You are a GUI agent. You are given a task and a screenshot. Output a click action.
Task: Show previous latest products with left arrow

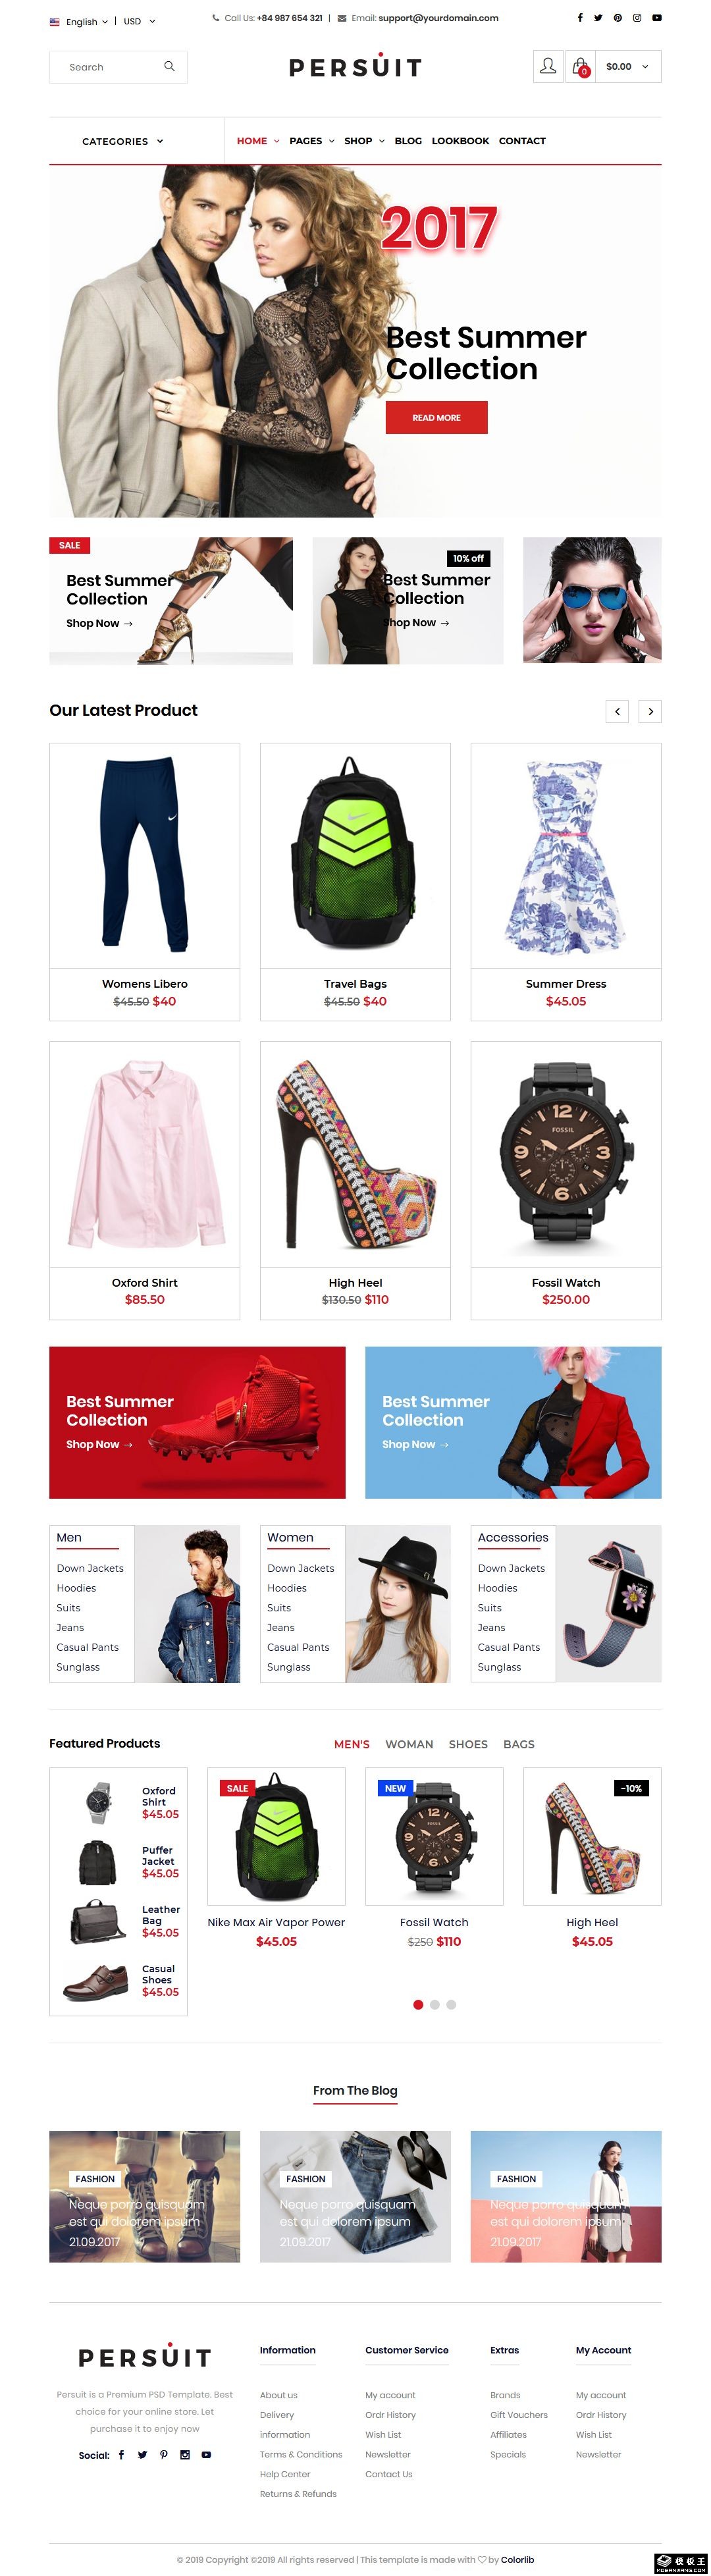[617, 711]
